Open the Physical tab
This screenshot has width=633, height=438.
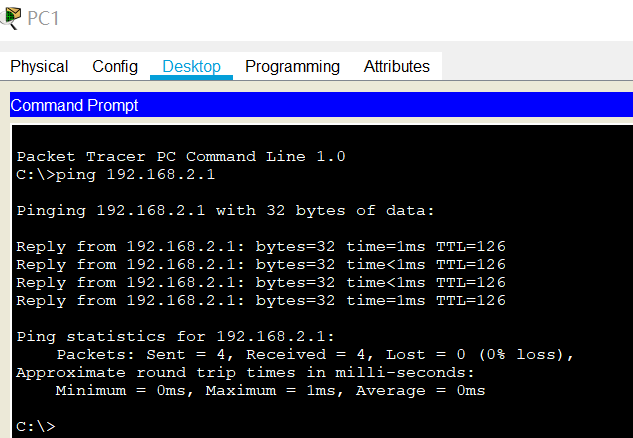coord(39,67)
